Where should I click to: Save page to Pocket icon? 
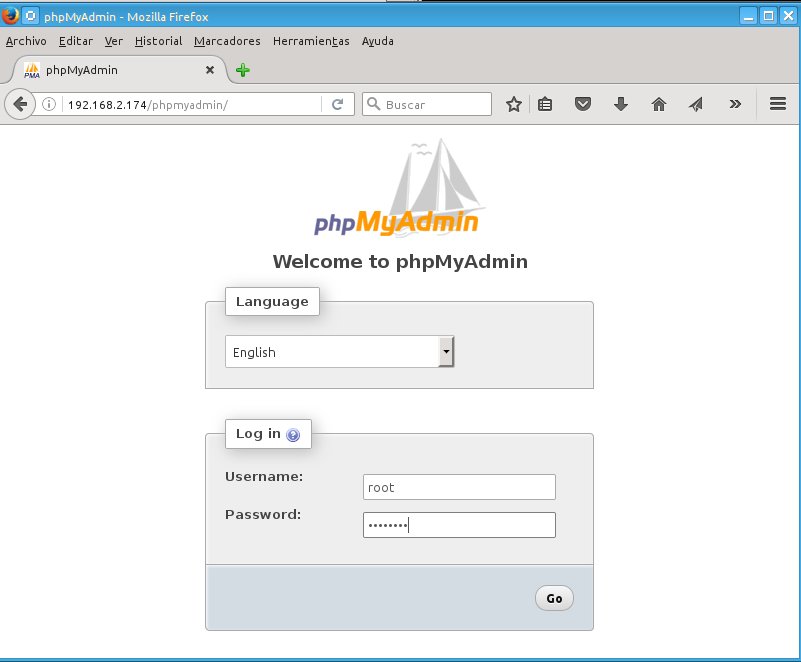coord(583,104)
